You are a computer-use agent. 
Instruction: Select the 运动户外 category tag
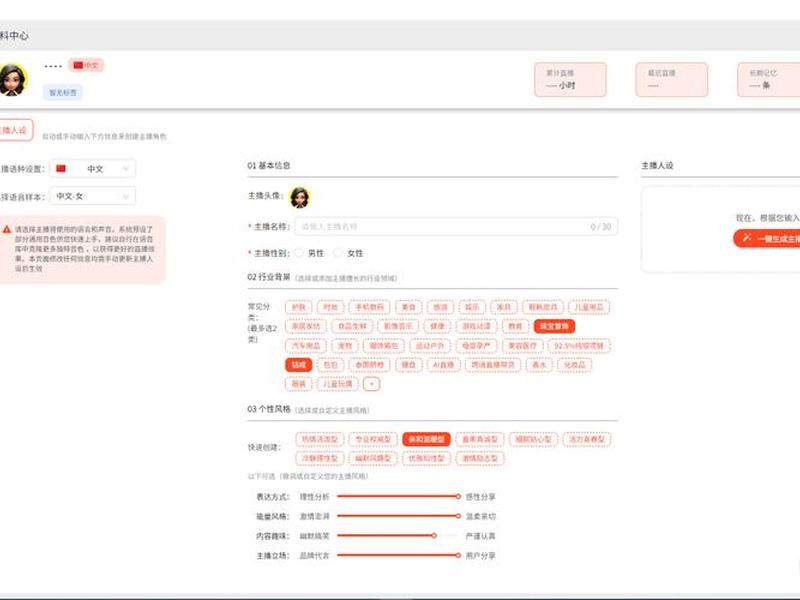(x=430, y=346)
